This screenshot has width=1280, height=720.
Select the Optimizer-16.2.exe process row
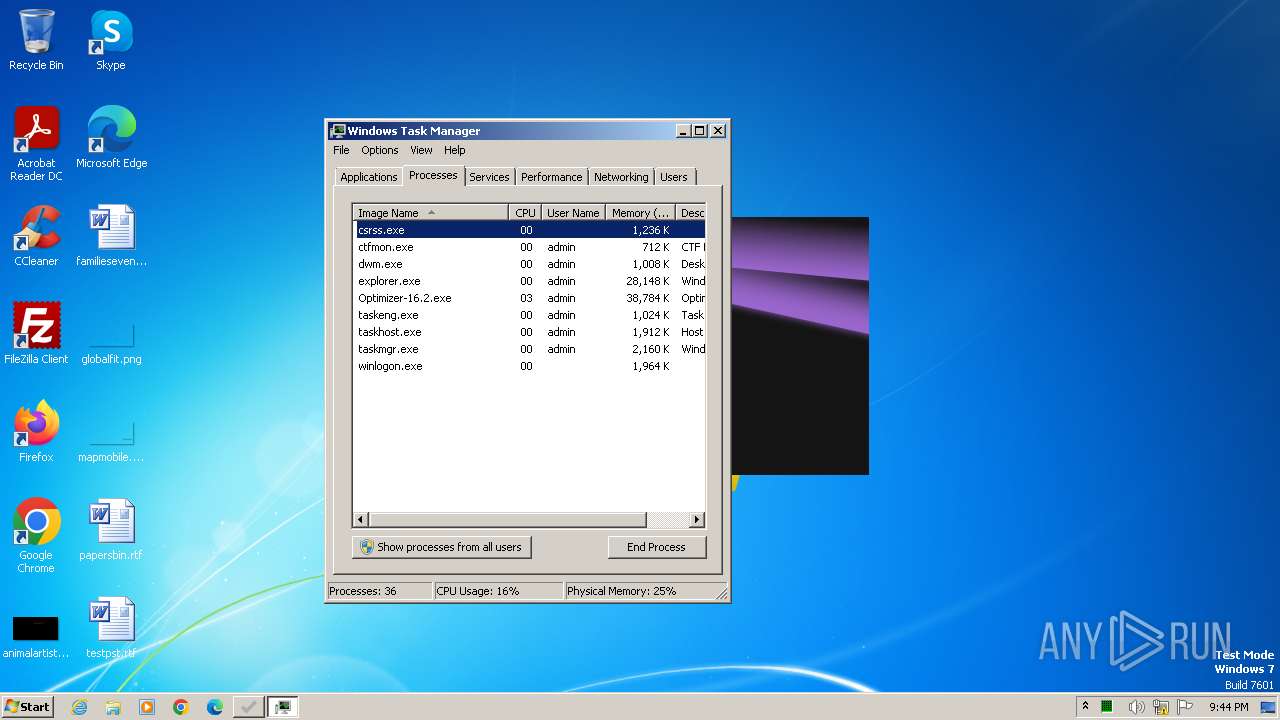(x=529, y=298)
